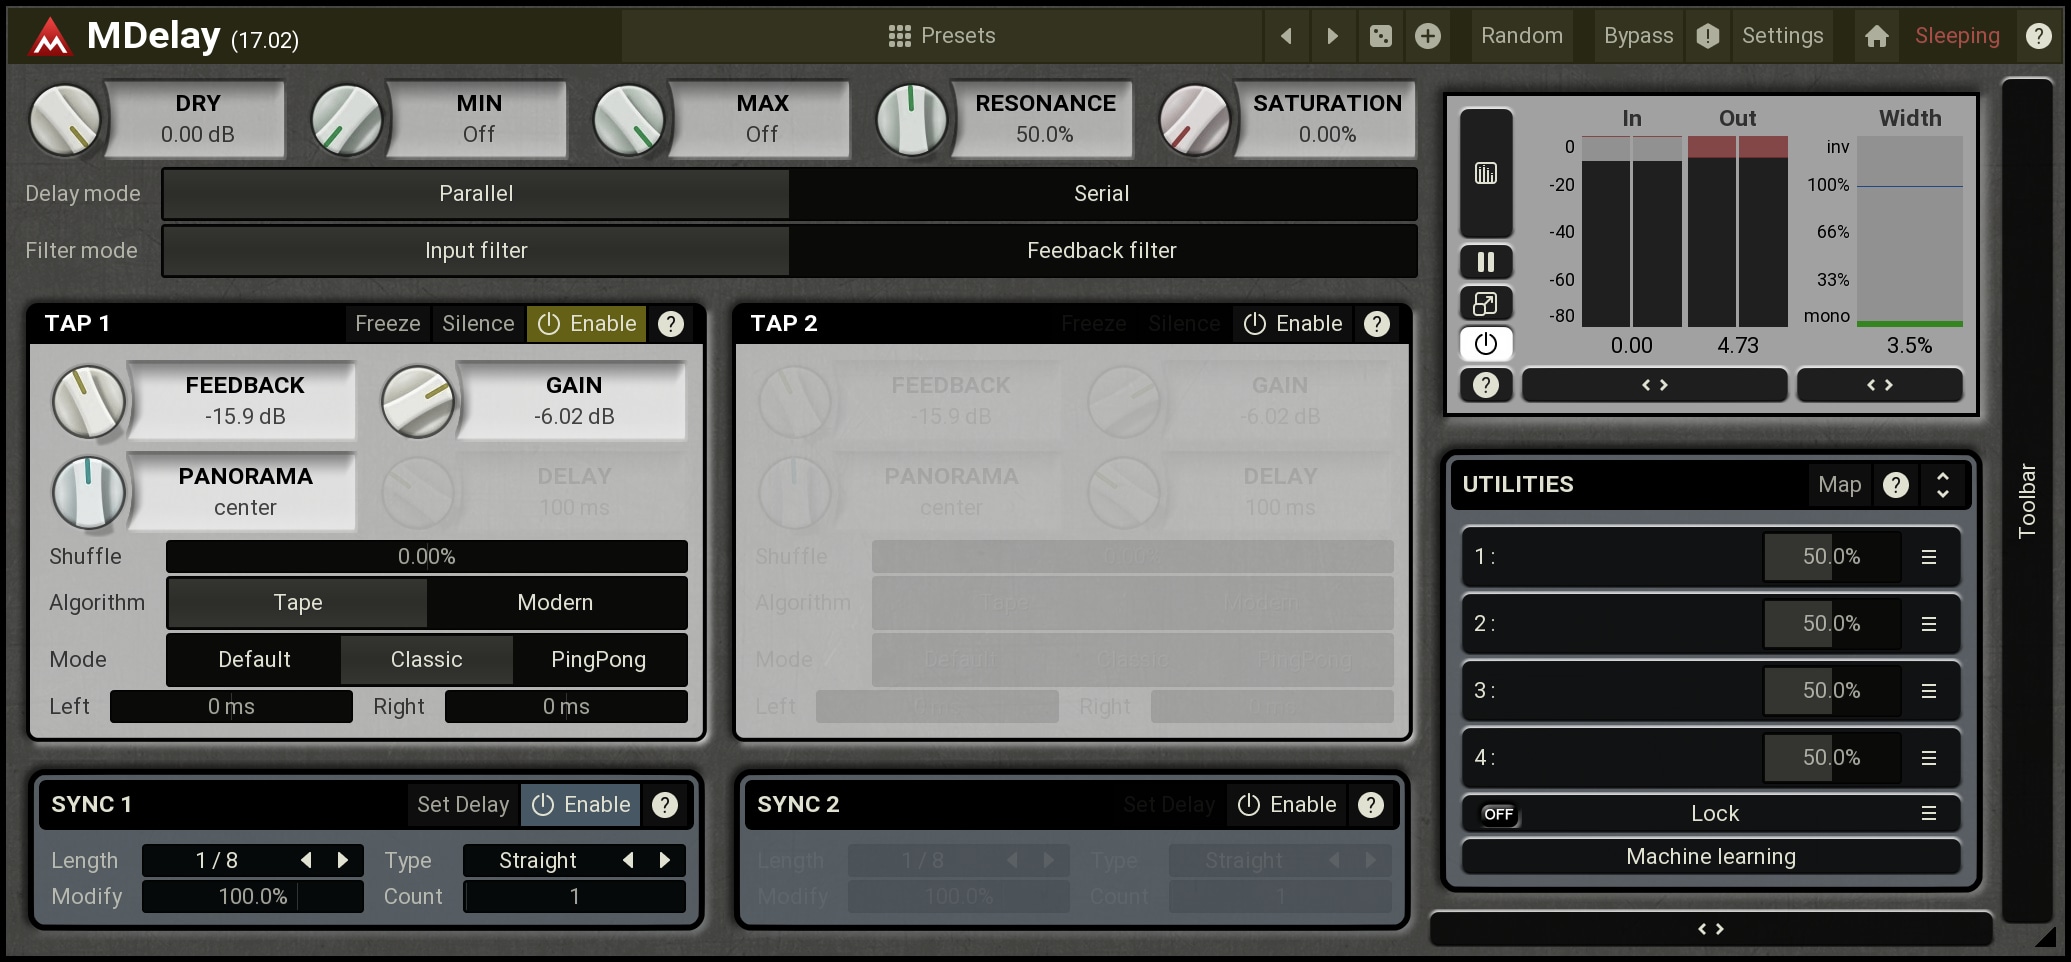
Task: Disable Sync 1 Enable toggle
Action: click(581, 805)
